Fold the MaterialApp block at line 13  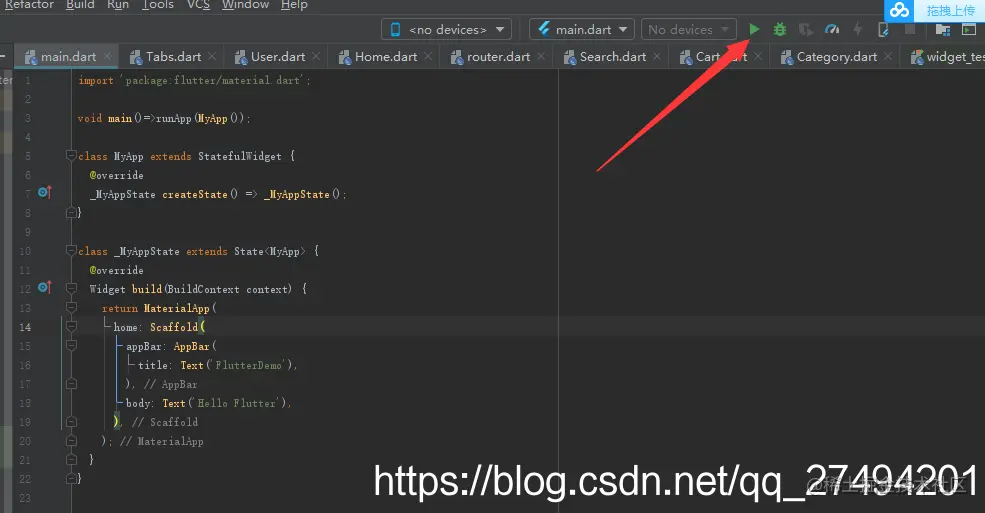click(71, 307)
